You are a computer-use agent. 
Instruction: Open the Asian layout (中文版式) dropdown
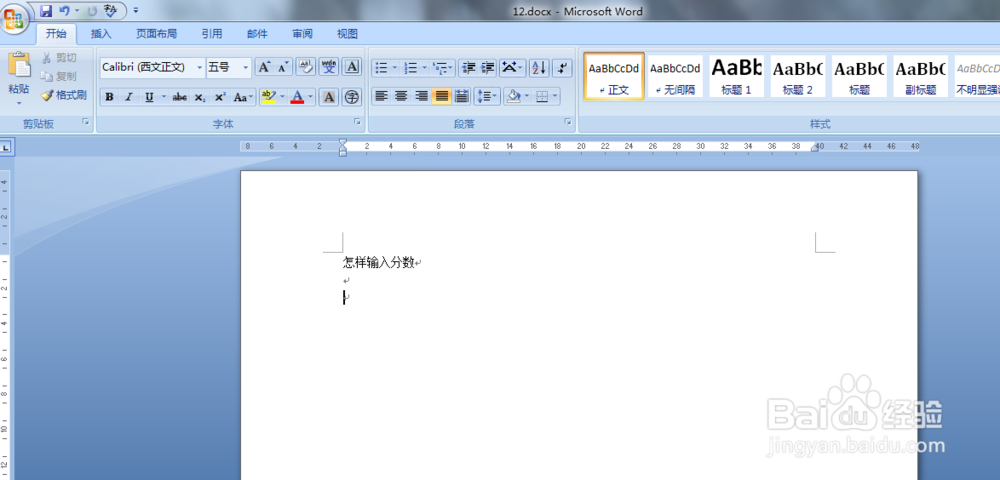512,67
